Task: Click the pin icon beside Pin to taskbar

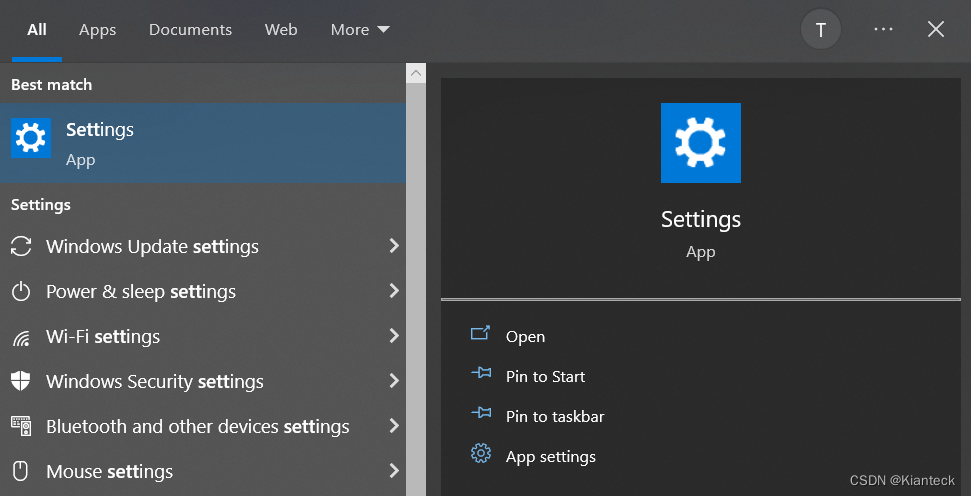Action: [481, 413]
